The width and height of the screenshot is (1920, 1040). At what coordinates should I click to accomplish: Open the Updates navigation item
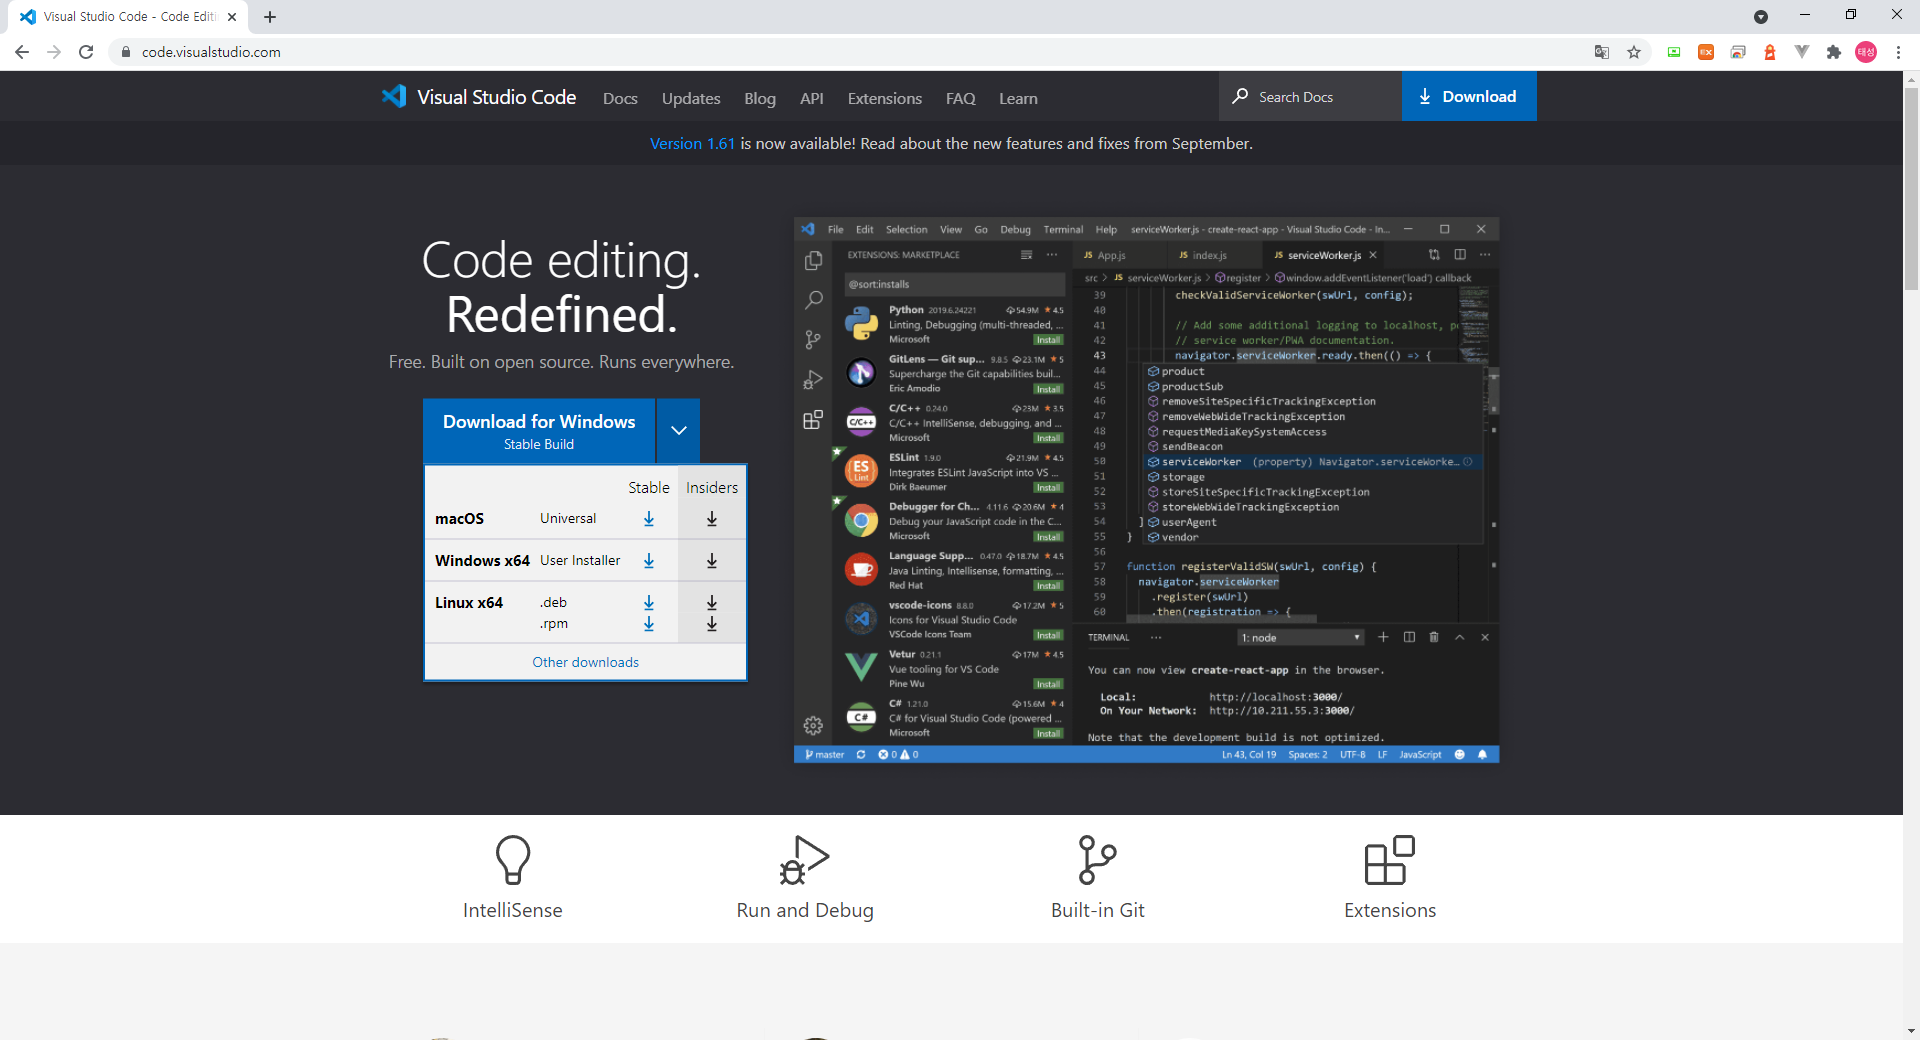coord(691,98)
